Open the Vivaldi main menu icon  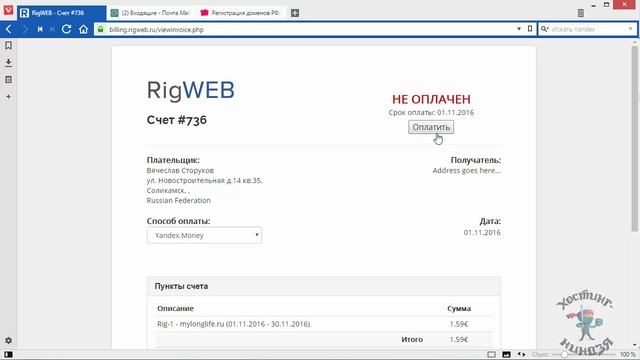[x=8, y=9]
